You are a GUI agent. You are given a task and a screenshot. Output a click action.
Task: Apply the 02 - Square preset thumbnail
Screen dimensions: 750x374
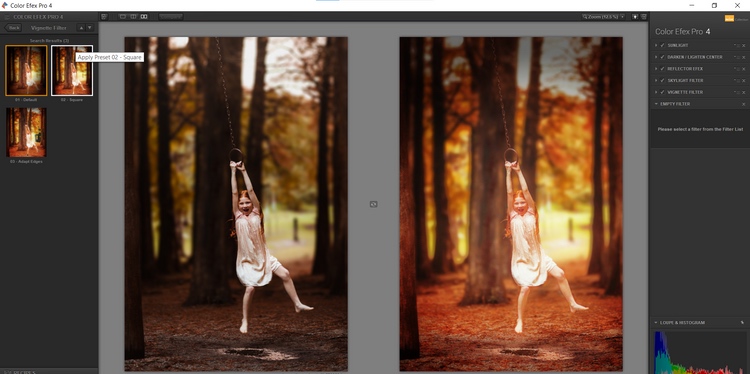coord(72,70)
